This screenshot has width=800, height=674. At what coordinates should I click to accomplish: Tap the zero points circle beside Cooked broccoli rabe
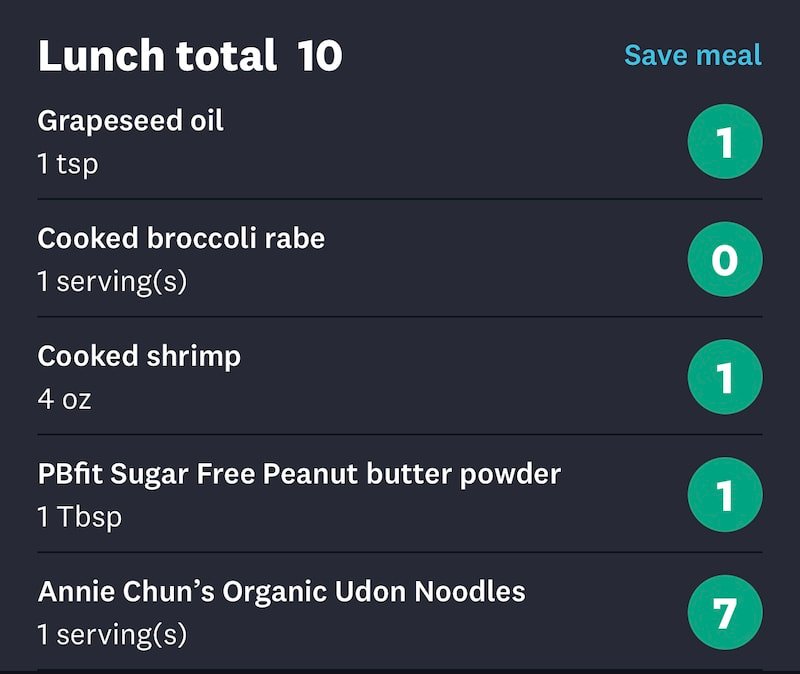click(x=728, y=259)
